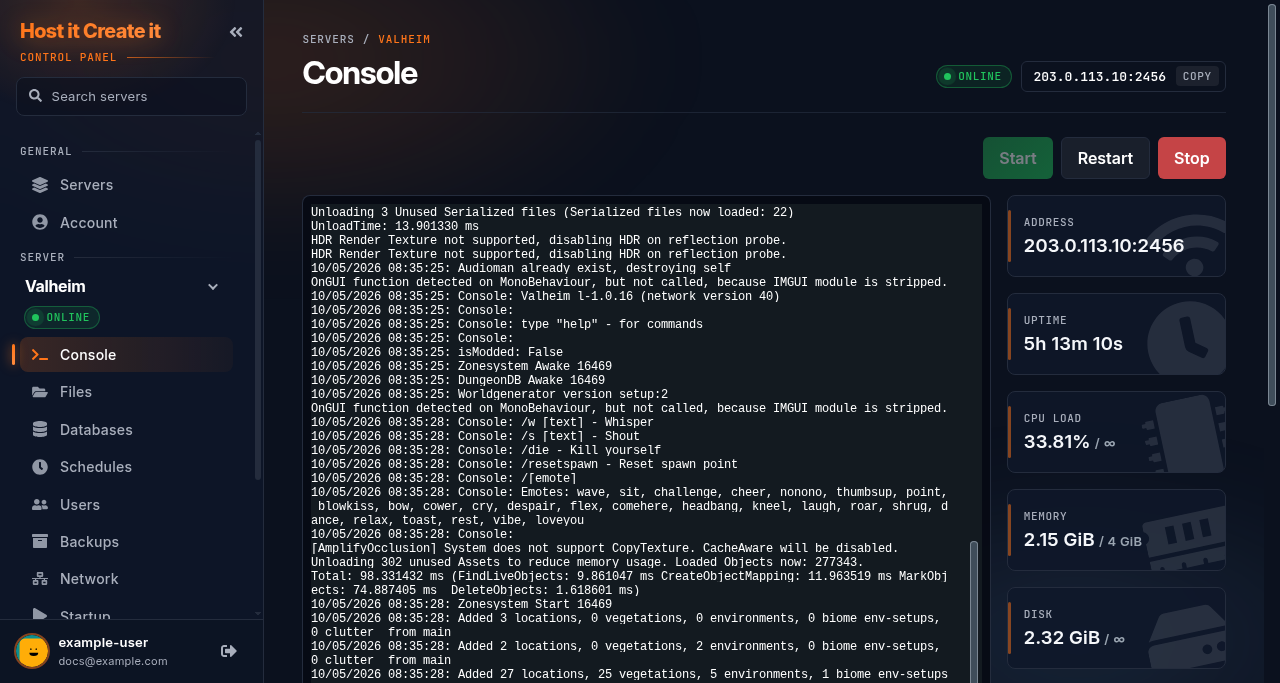This screenshot has height=683, width=1280.
Task: Open the Databases section
Action: (x=126, y=430)
